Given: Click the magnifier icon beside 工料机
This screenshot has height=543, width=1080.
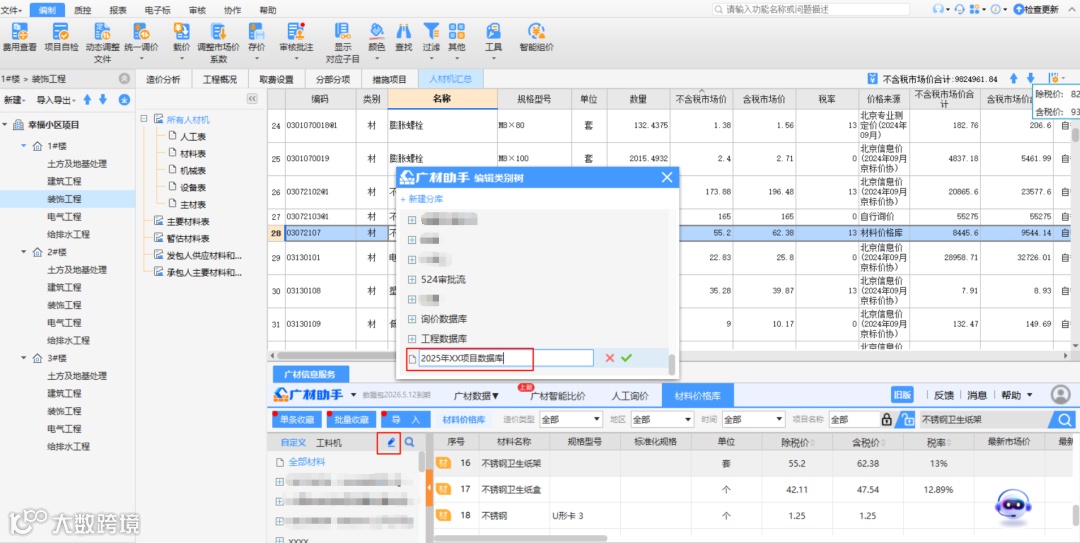Looking at the screenshot, I should pyautogui.click(x=409, y=442).
